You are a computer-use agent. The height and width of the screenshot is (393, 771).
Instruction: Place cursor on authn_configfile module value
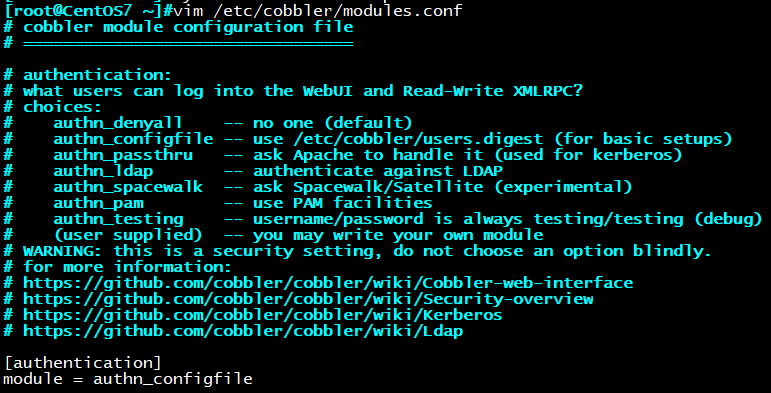(173, 379)
